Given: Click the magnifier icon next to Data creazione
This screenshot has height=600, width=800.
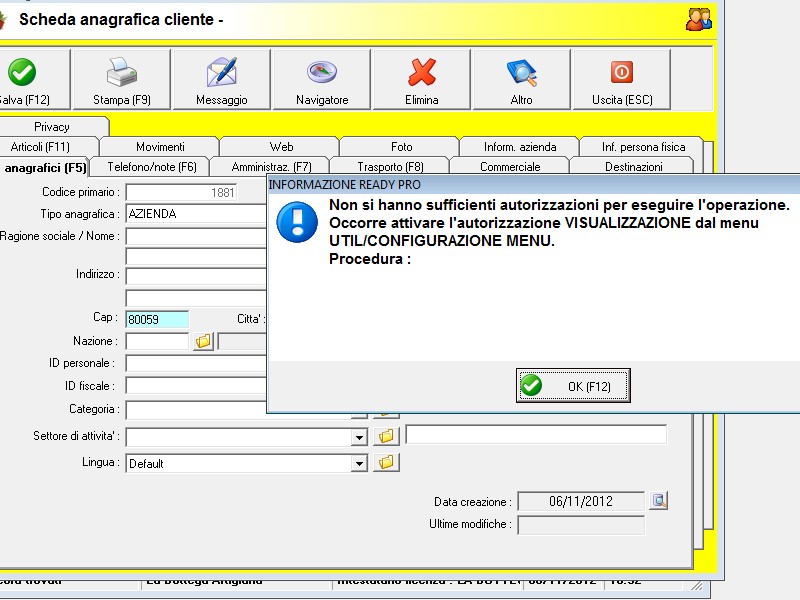Looking at the screenshot, I should click(659, 501).
